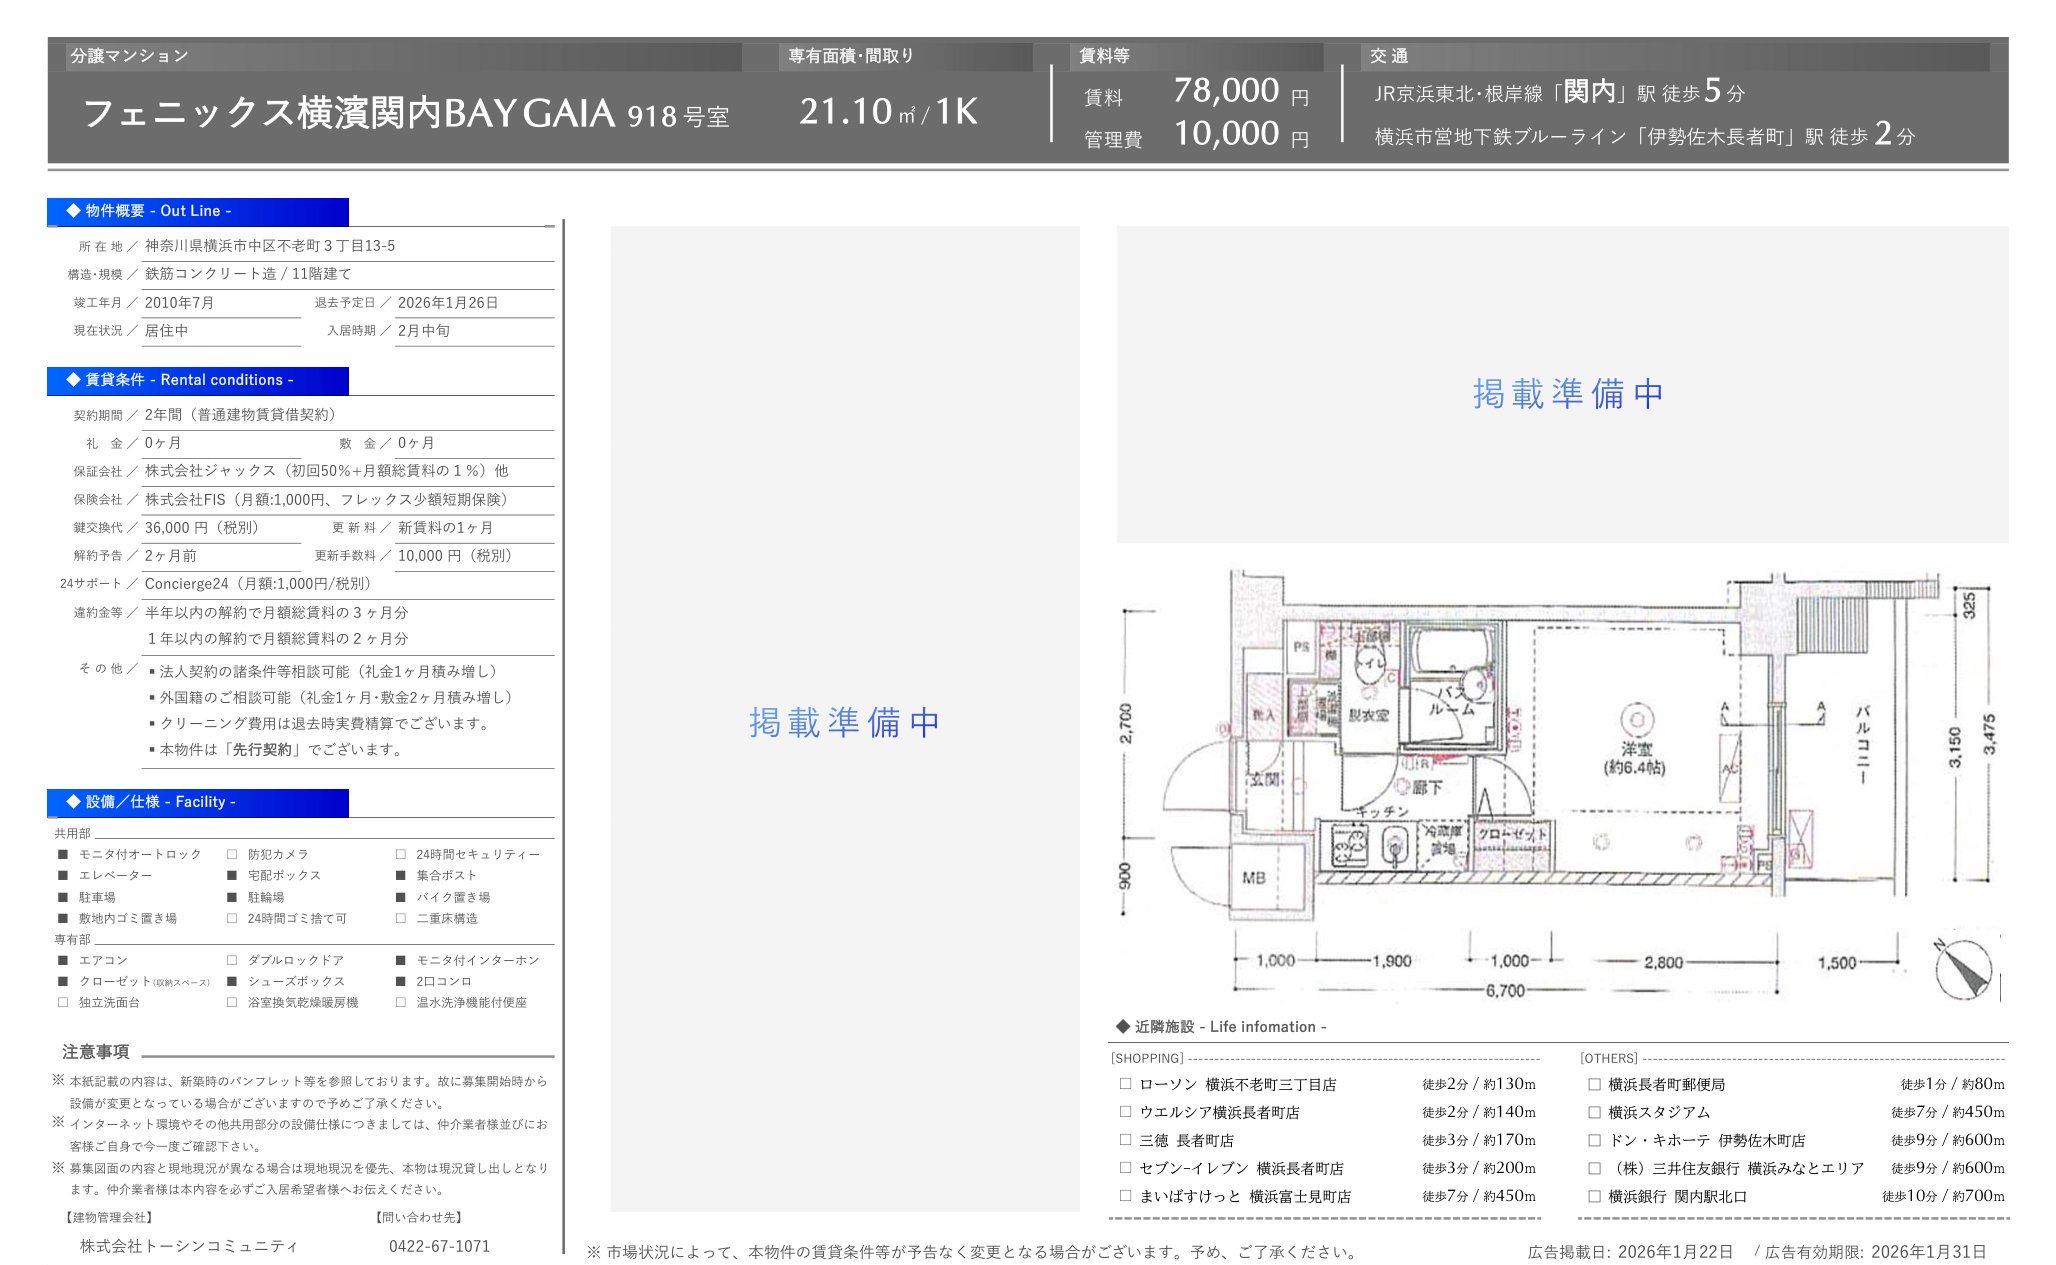Click the diamond icon beside 賃貸条件 header
The width and height of the screenshot is (2056, 1265).
(73, 380)
